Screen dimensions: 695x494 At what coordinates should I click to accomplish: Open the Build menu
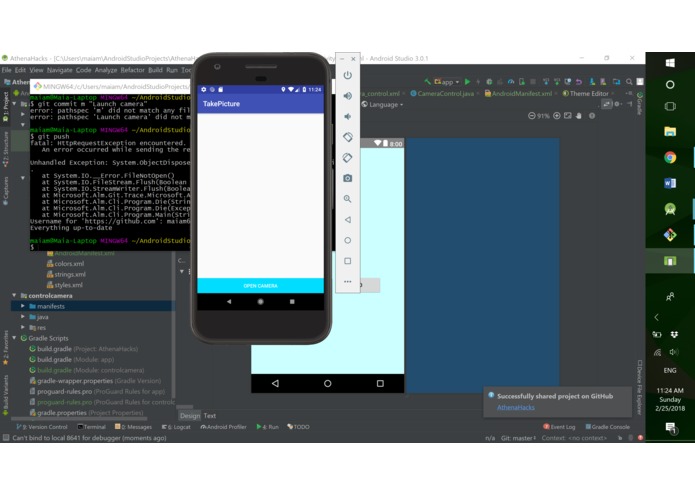point(155,70)
